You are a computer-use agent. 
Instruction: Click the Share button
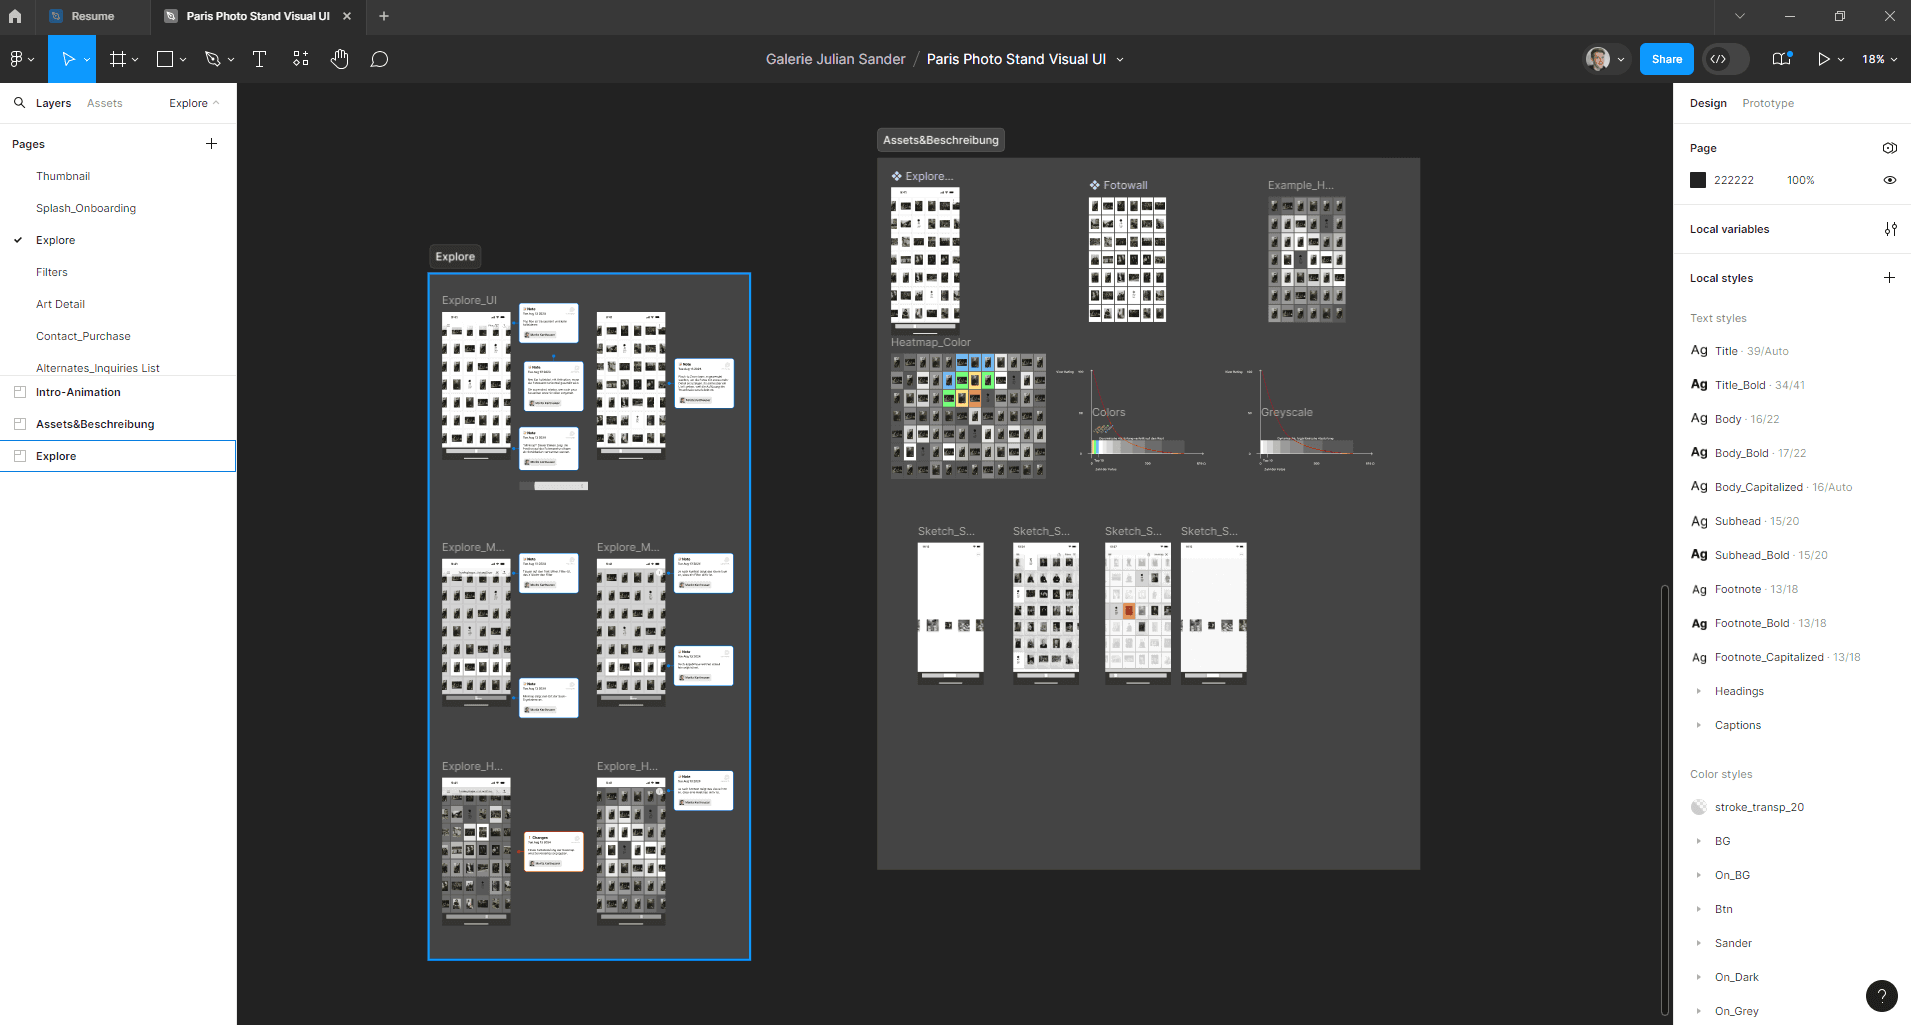pos(1665,58)
